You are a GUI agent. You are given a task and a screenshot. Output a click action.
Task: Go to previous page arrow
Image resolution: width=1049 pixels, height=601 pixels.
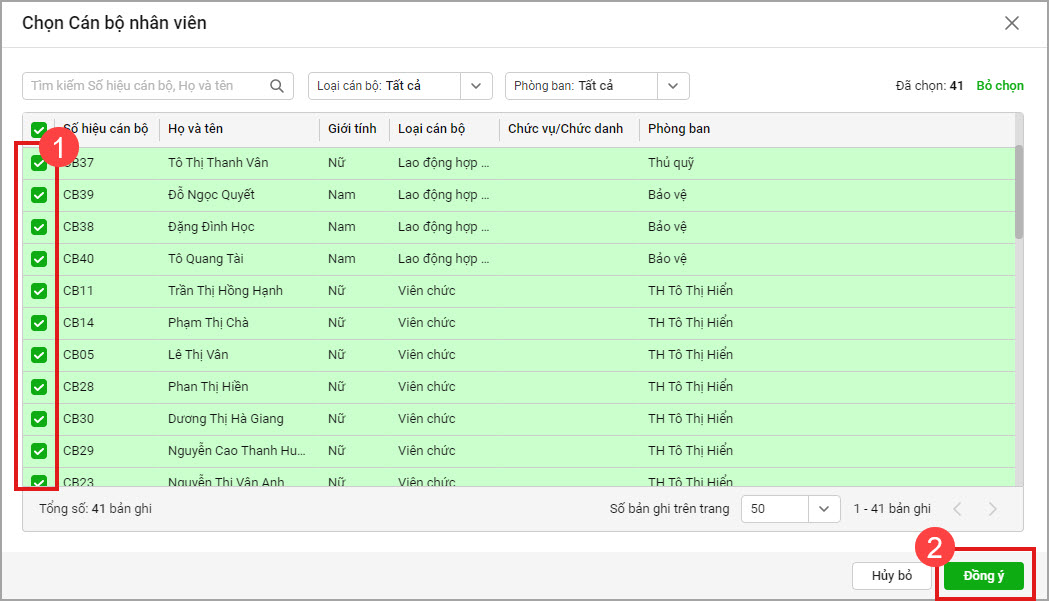click(957, 509)
